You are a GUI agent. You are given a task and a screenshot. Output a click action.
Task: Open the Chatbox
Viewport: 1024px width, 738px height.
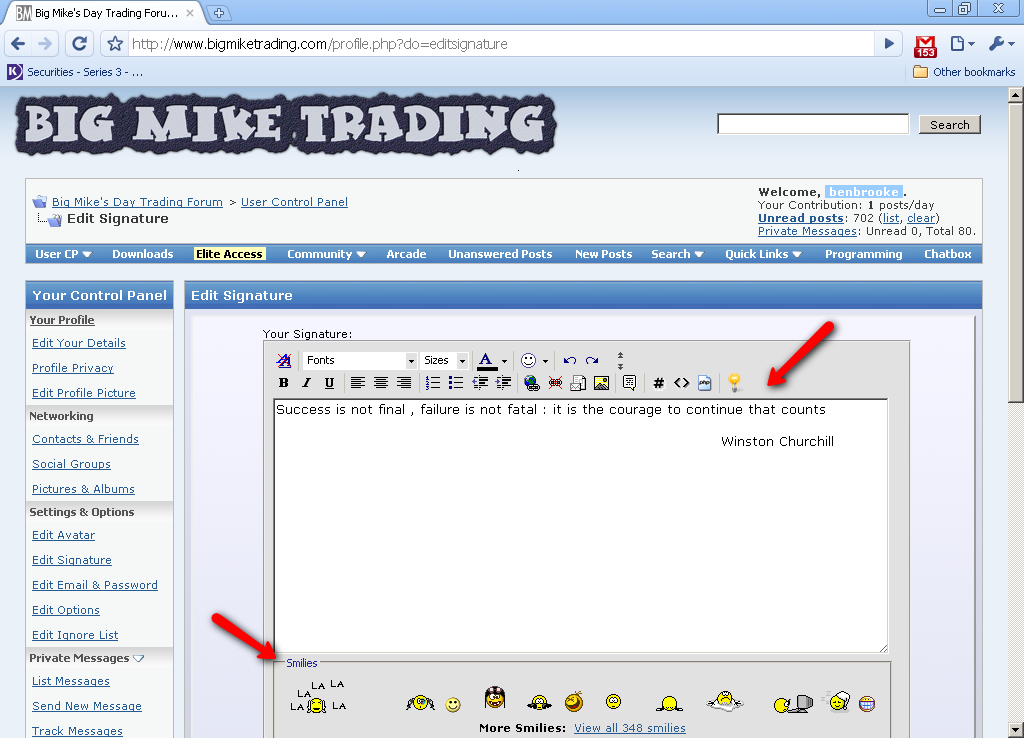pos(948,254)
